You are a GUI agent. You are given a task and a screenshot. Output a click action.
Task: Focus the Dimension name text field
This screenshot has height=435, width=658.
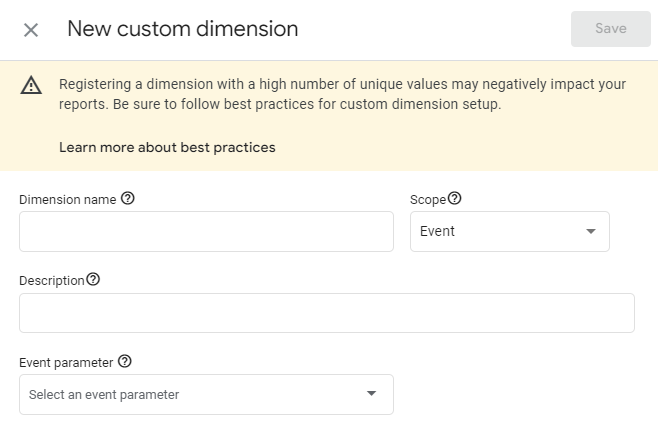pos(206,232)
